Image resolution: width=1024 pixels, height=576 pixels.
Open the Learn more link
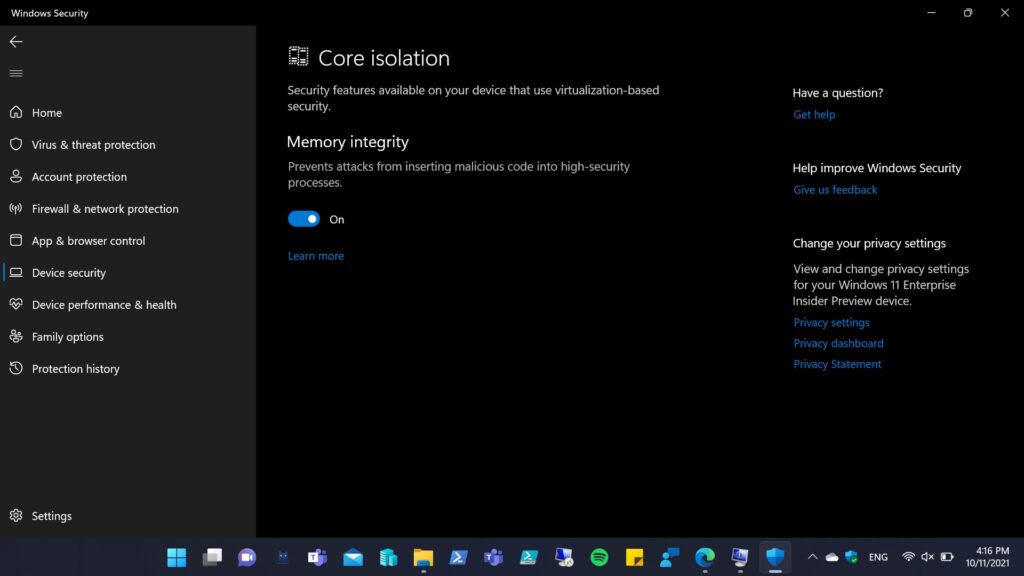pos(315,256)
